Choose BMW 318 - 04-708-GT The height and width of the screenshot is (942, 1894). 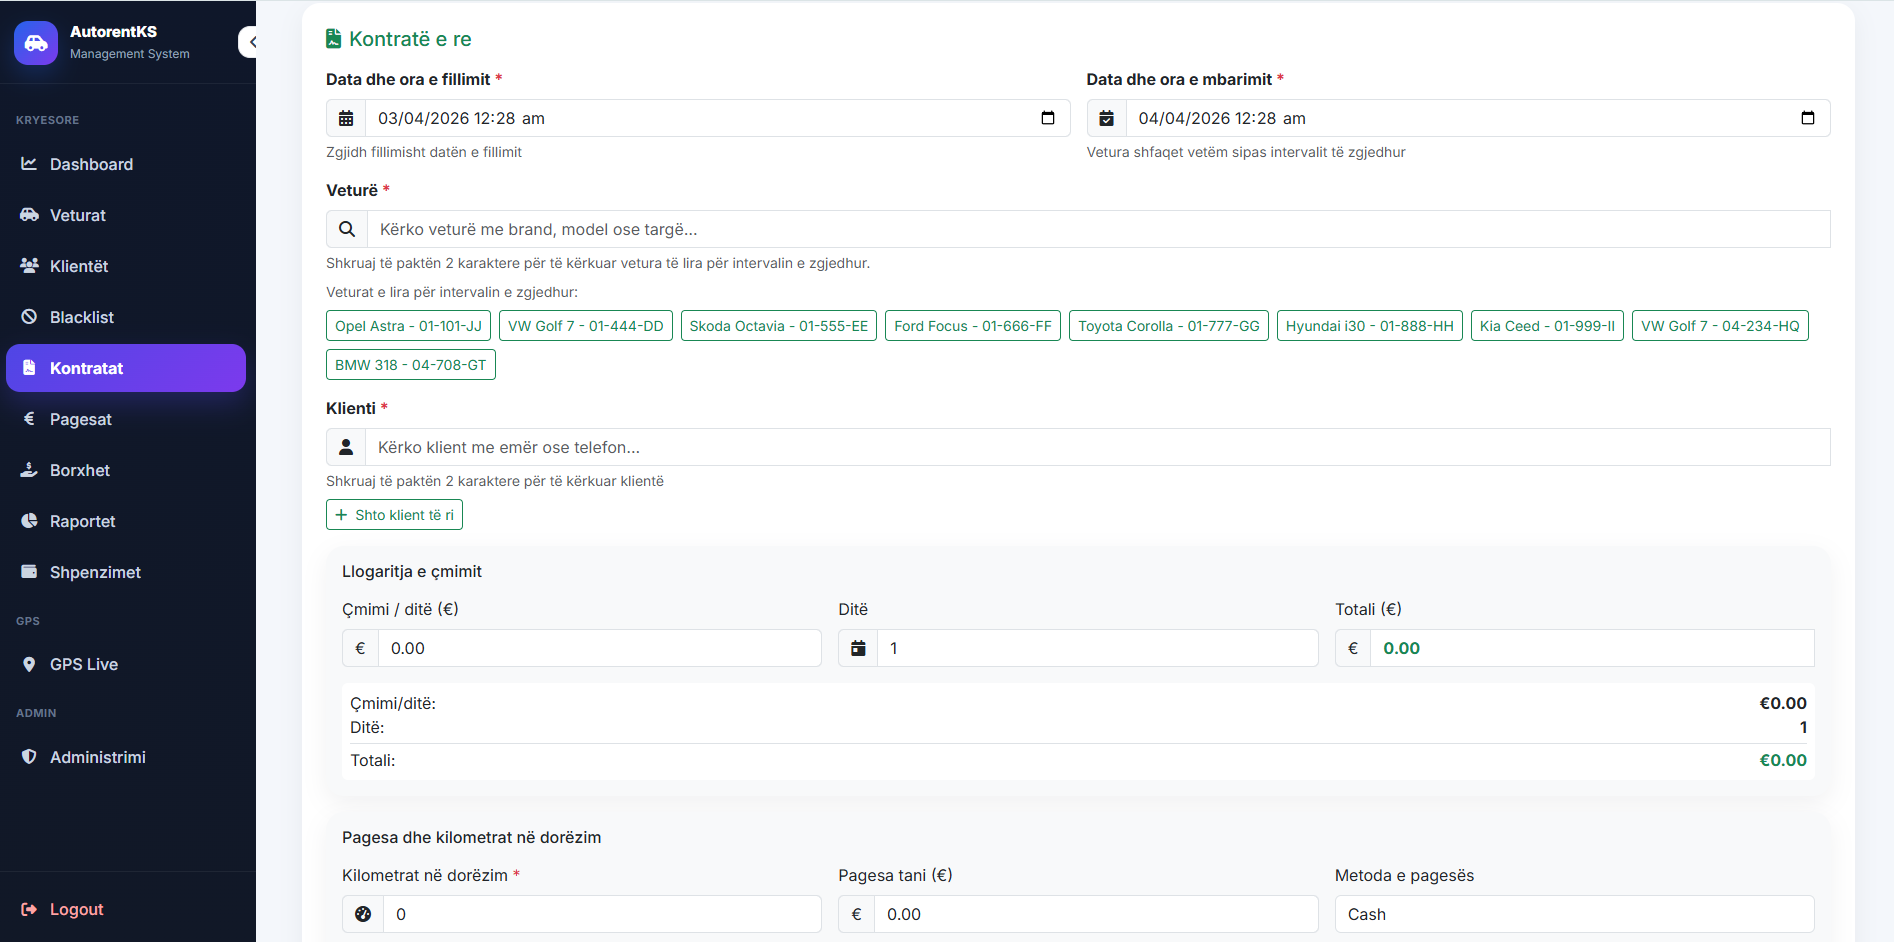click(411, 365)
